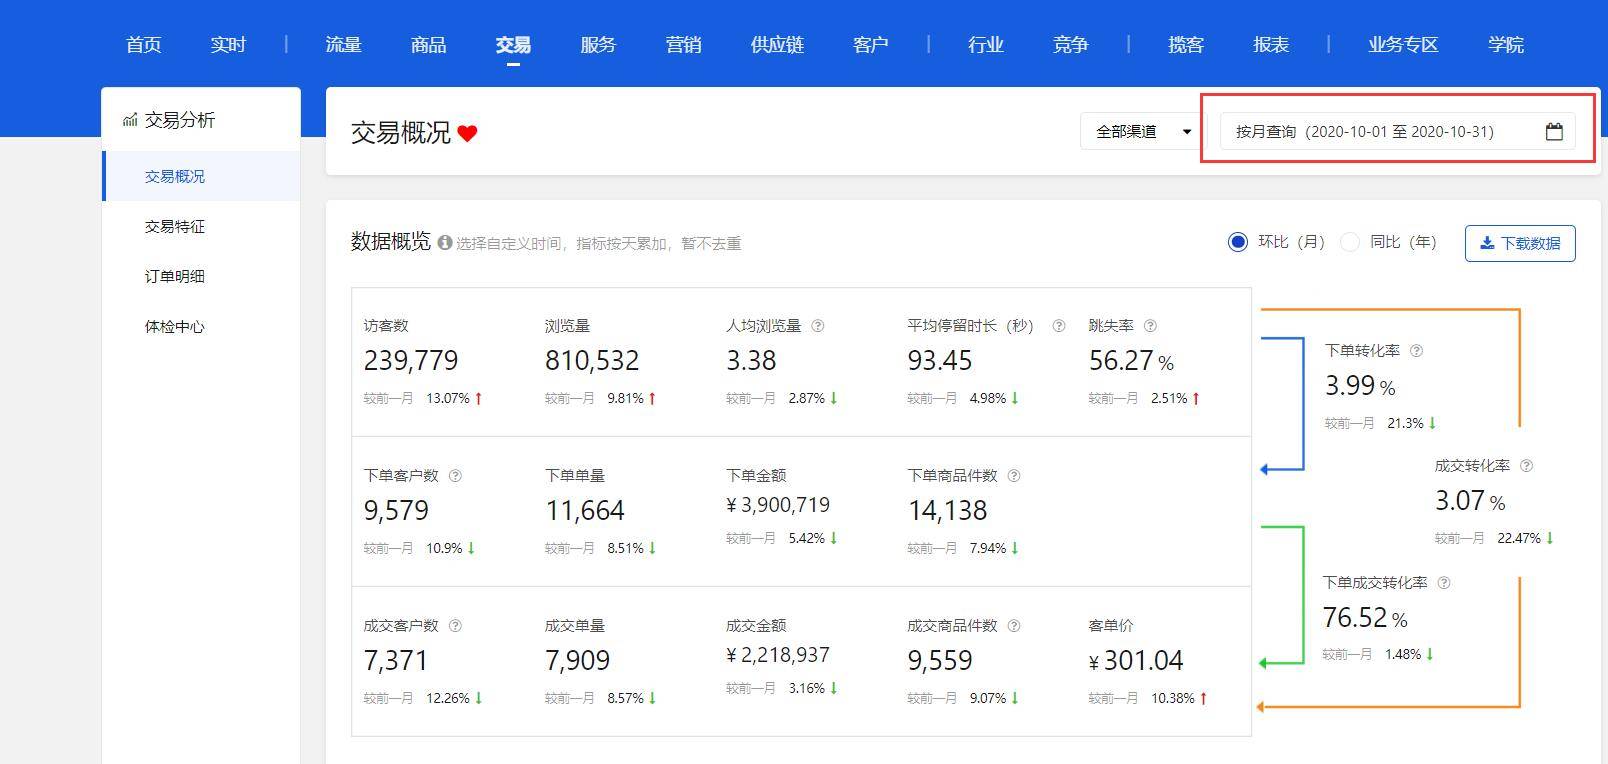Viewport: 1608px width, 764px height.
Task: Click help icon next to 下单转化率
Action: coord(1416,351)
